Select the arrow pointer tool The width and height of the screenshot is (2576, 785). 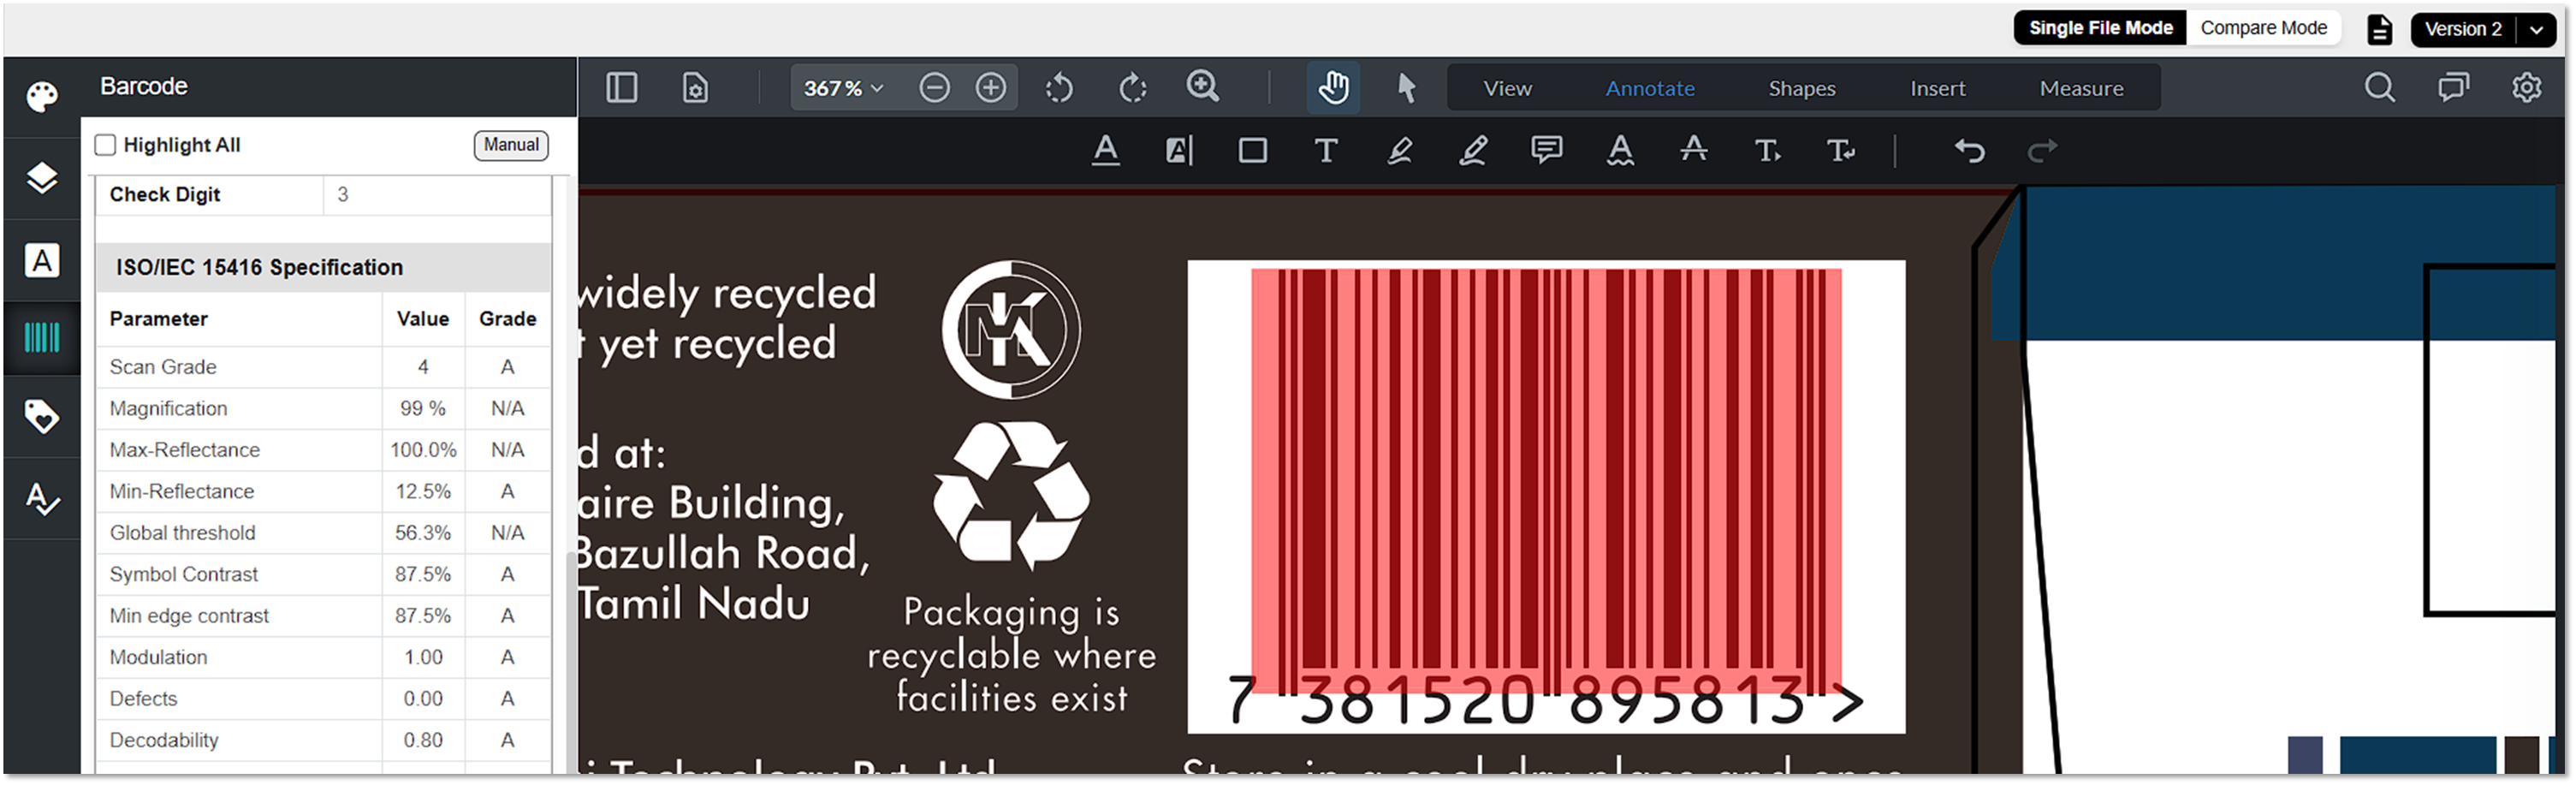[1406, 88]
